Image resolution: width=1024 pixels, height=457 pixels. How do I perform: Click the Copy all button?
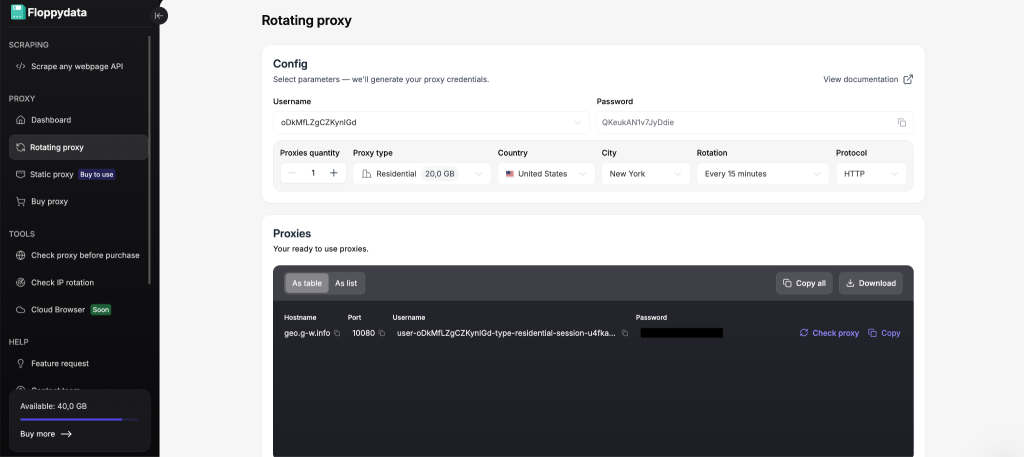(804, 283)
